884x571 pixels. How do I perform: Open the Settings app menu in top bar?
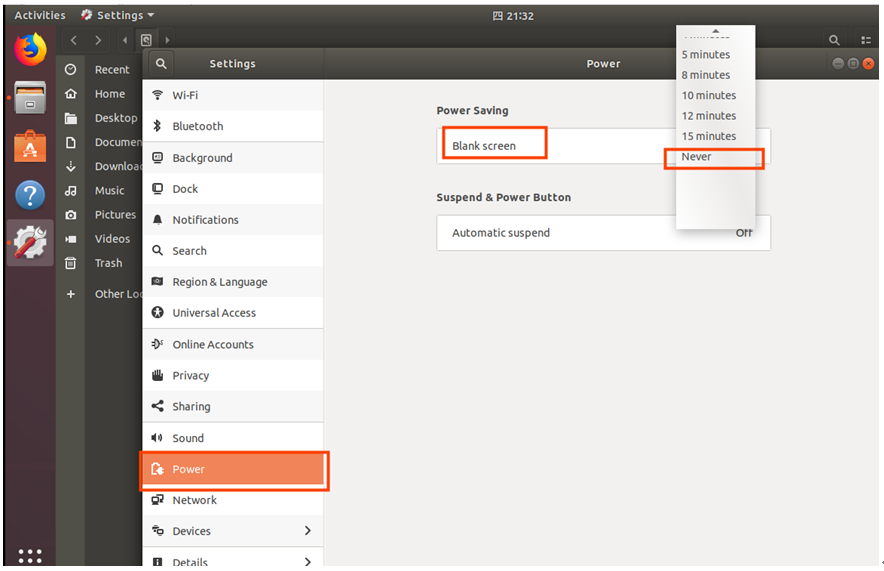[118, 15]
